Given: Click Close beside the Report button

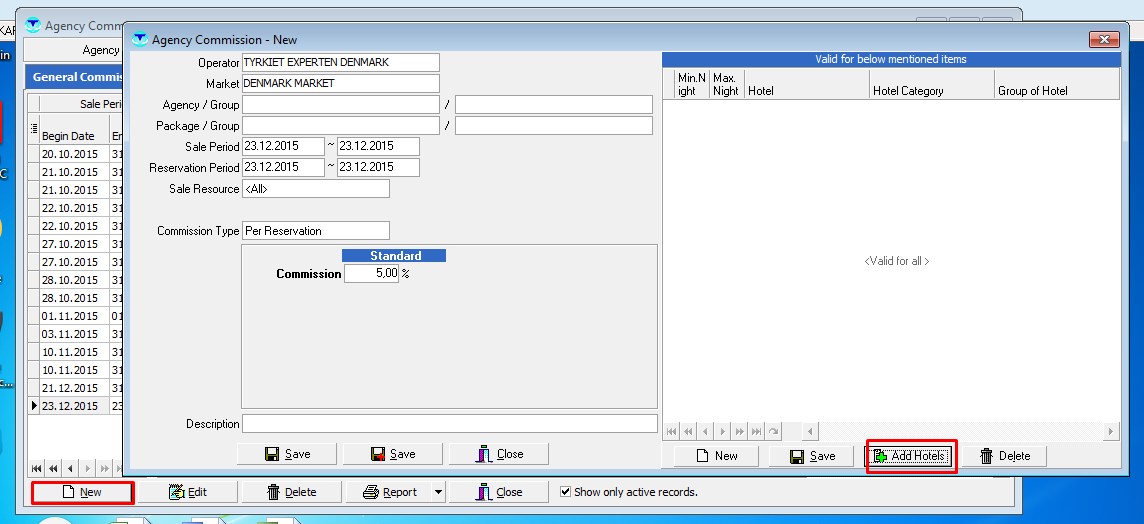Looking at the screenshot, I should click(x=499, y=492).
